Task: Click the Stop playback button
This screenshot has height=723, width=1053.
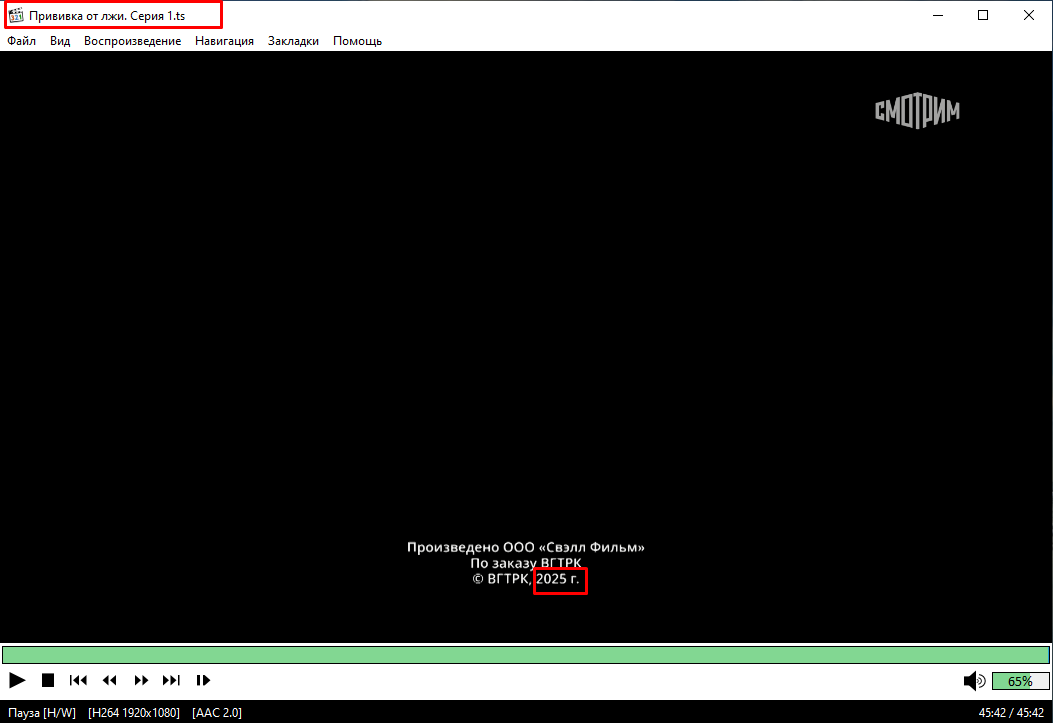Action: pos(47,680)
